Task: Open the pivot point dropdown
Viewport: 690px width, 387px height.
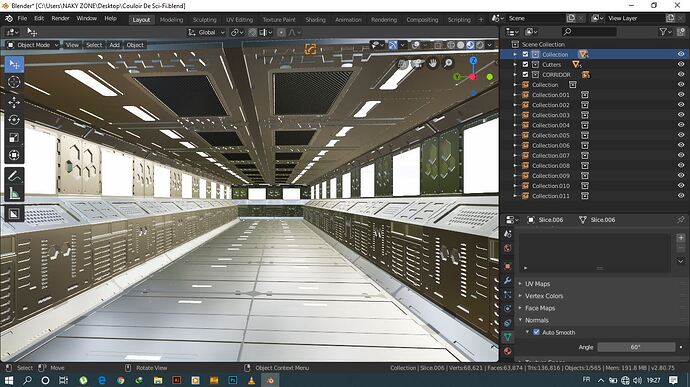Action: [x=237, y=32]
